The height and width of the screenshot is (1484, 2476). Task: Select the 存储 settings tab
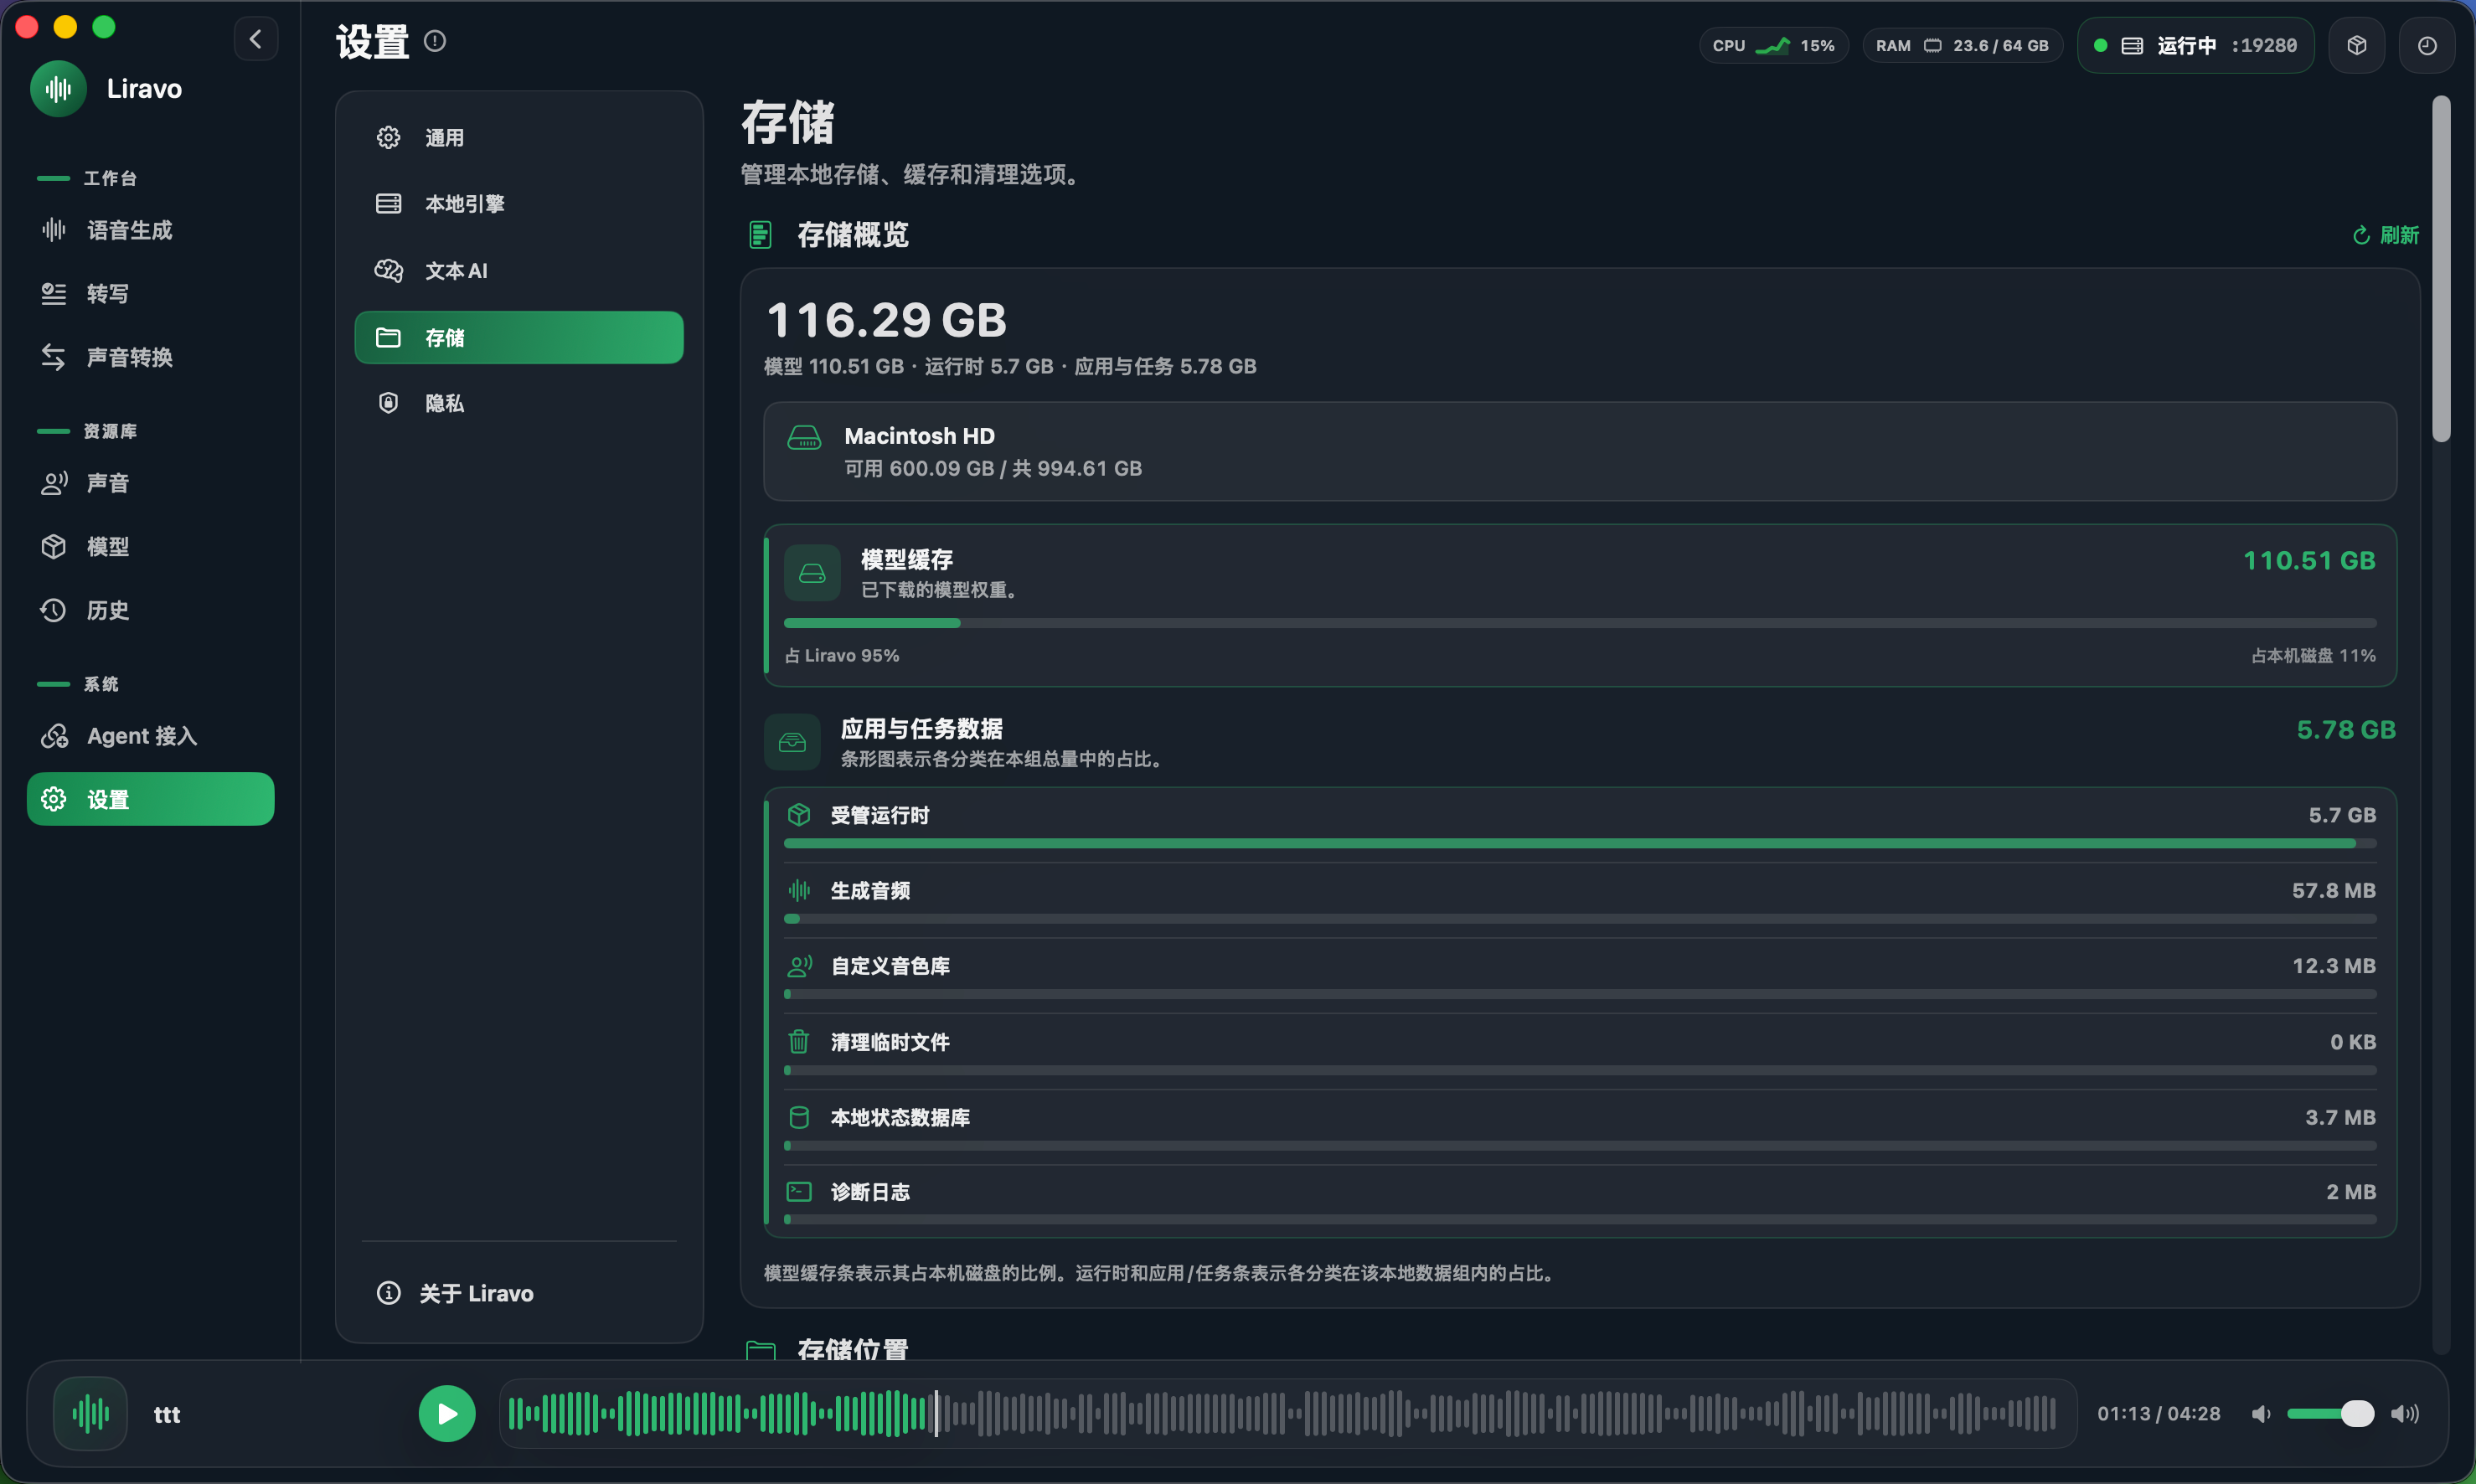pos(519,337)
